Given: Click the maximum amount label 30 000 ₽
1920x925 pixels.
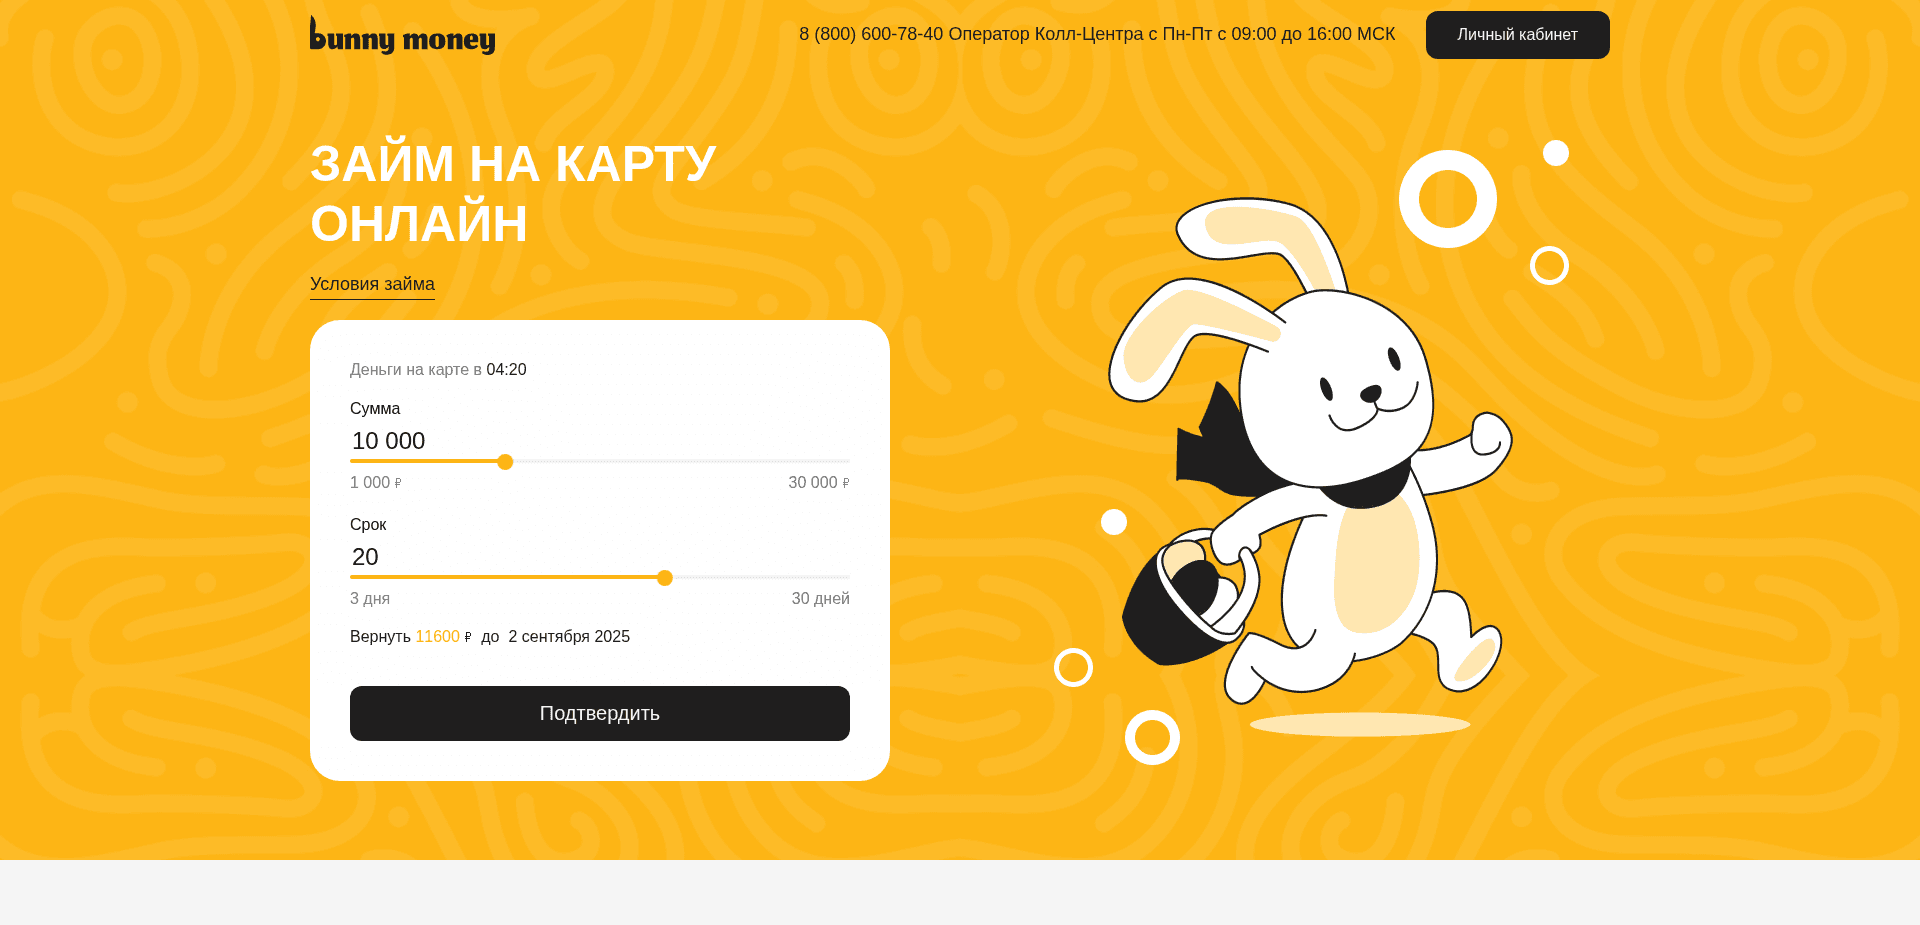Looking at the screenshot, I should (818, 482).
